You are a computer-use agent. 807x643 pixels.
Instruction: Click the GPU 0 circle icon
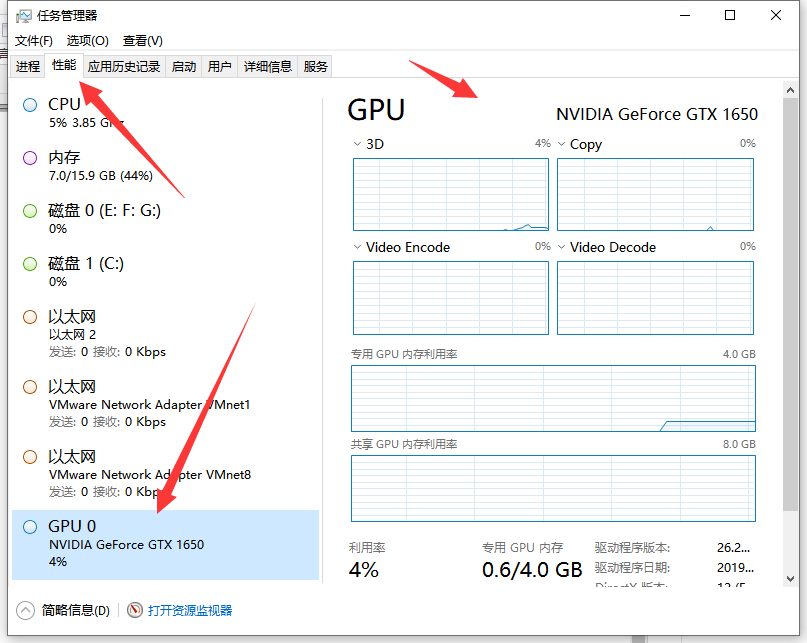click(x=30, y=526)
